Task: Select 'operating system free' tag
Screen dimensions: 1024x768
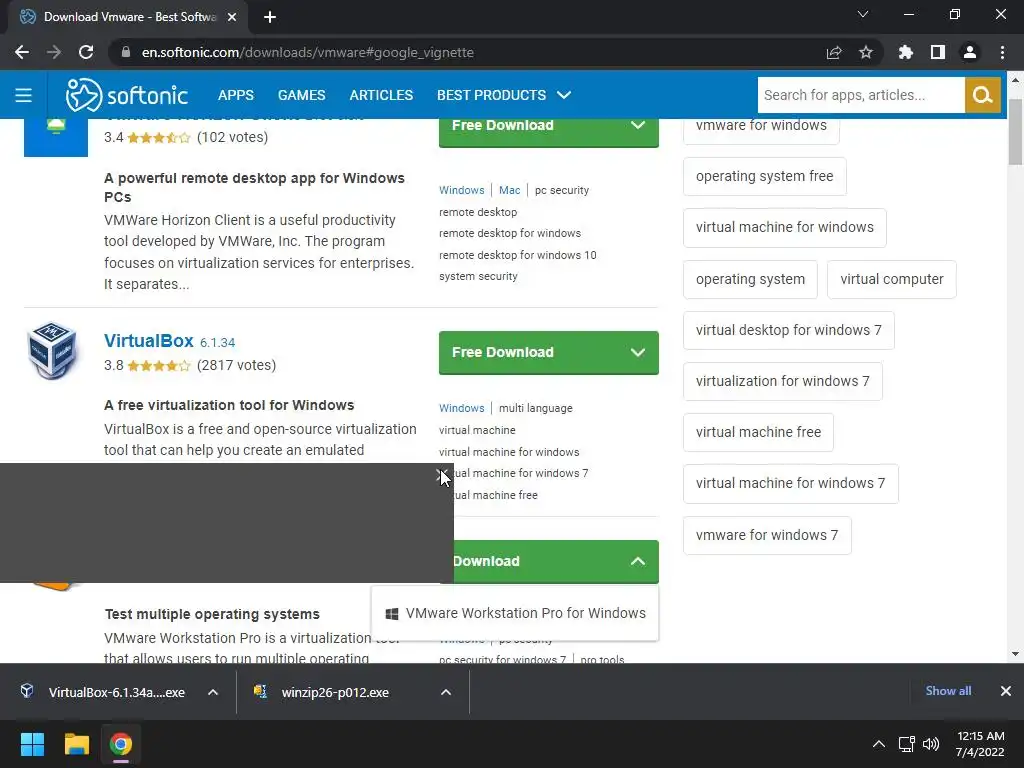Action: point(765,176)
